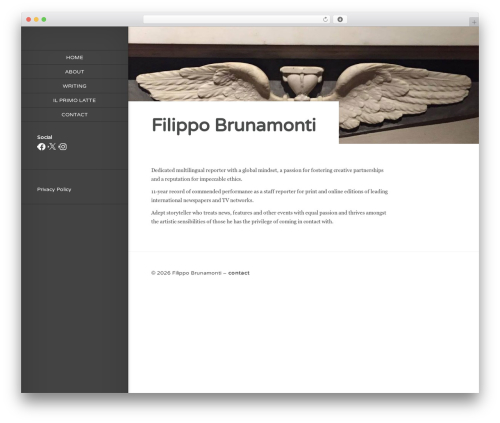This screenshot has width=500, height=423.
Task: Click the Social heading in the sidebar
Action: coord(44,137)
